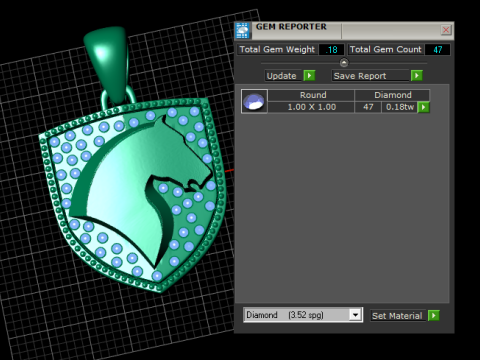Click the 0.18tw weight cell
The image size is (480, 360).
coord(400,107)
